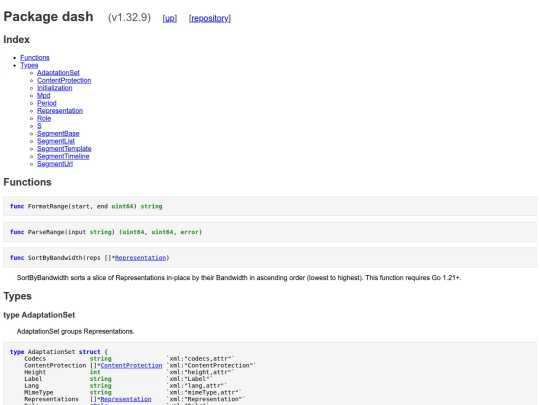Click the xml:"mimeType,attr" tag
This screenshot has width=540, height=405.
pyautogui.click(x=204, y=392)
